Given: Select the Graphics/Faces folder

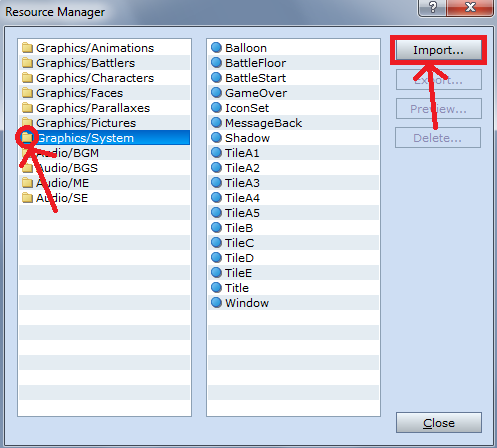Looking at the screenshot, I should (104, 93).
